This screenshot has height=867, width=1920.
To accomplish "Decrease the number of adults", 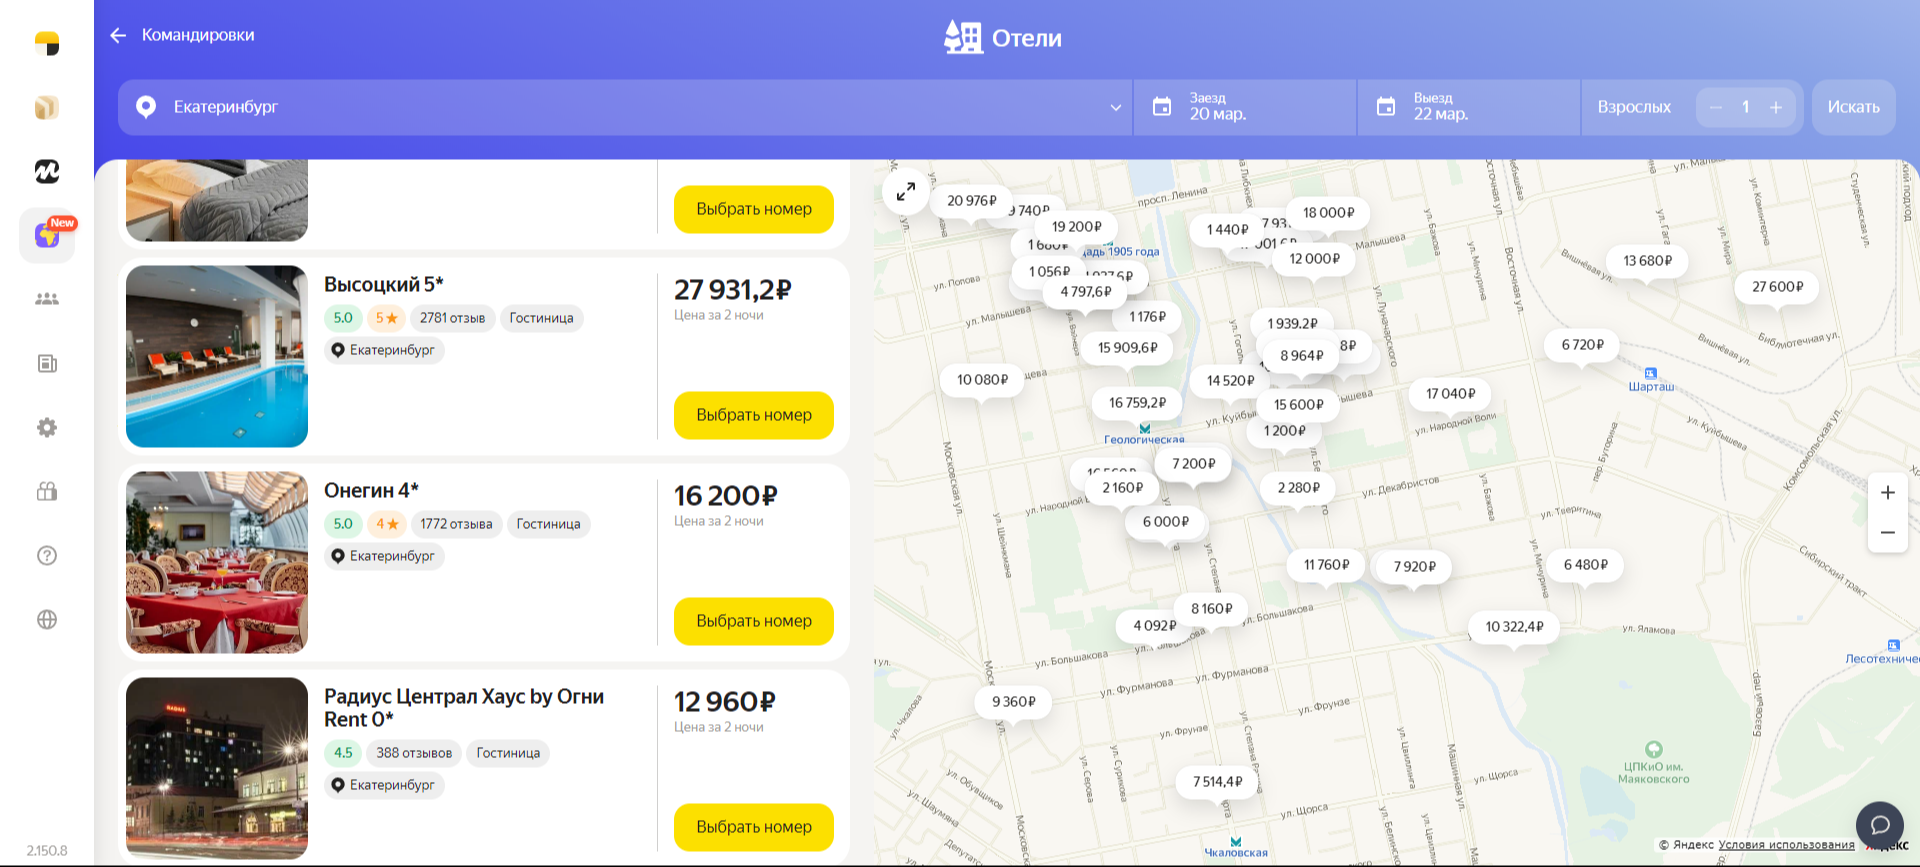I will coord(1716,107).
